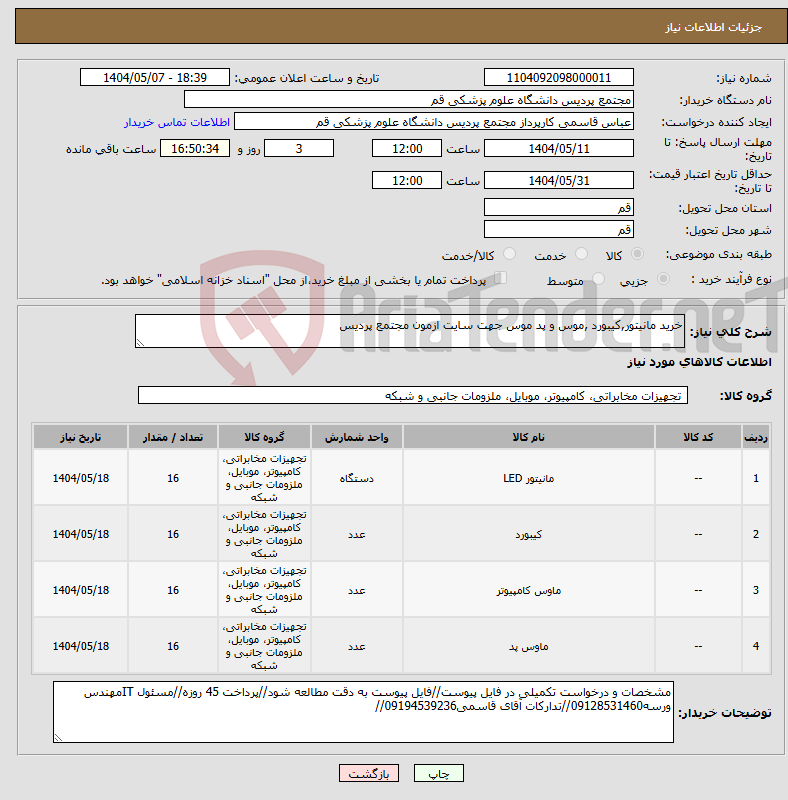Click the response deadline date 1404/05/11
Image resolution: width=788 pixels, height=800 pixels.
coord(559,148)
